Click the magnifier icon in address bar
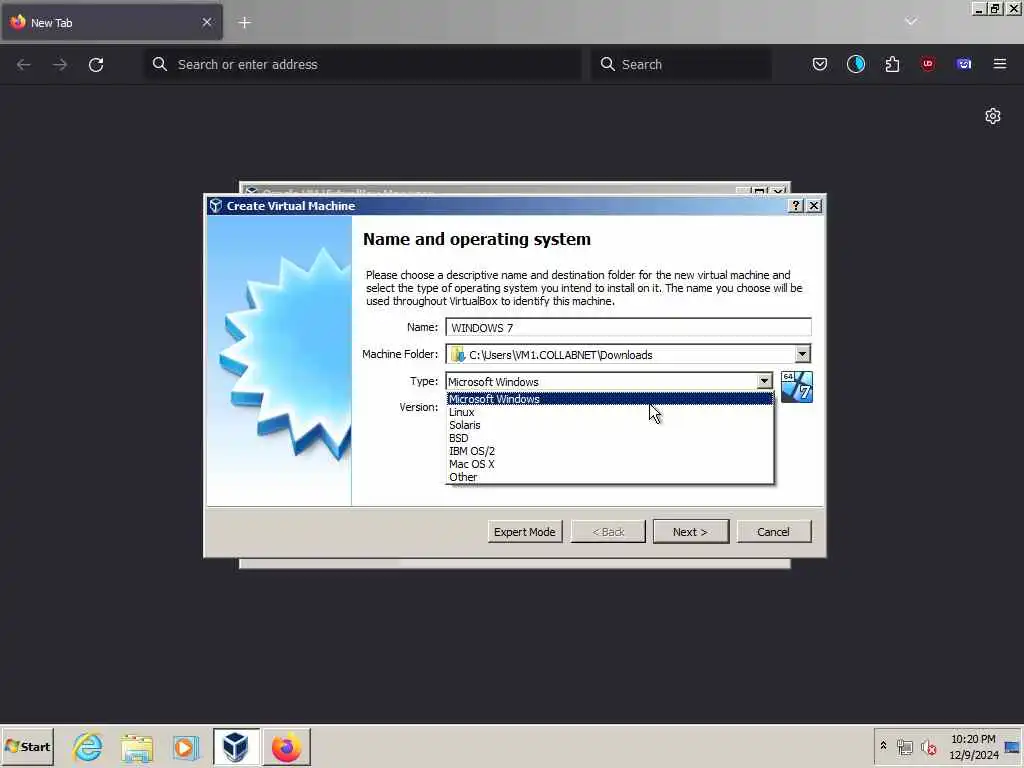The image size is (1024, 768). [x=159, y=64]
